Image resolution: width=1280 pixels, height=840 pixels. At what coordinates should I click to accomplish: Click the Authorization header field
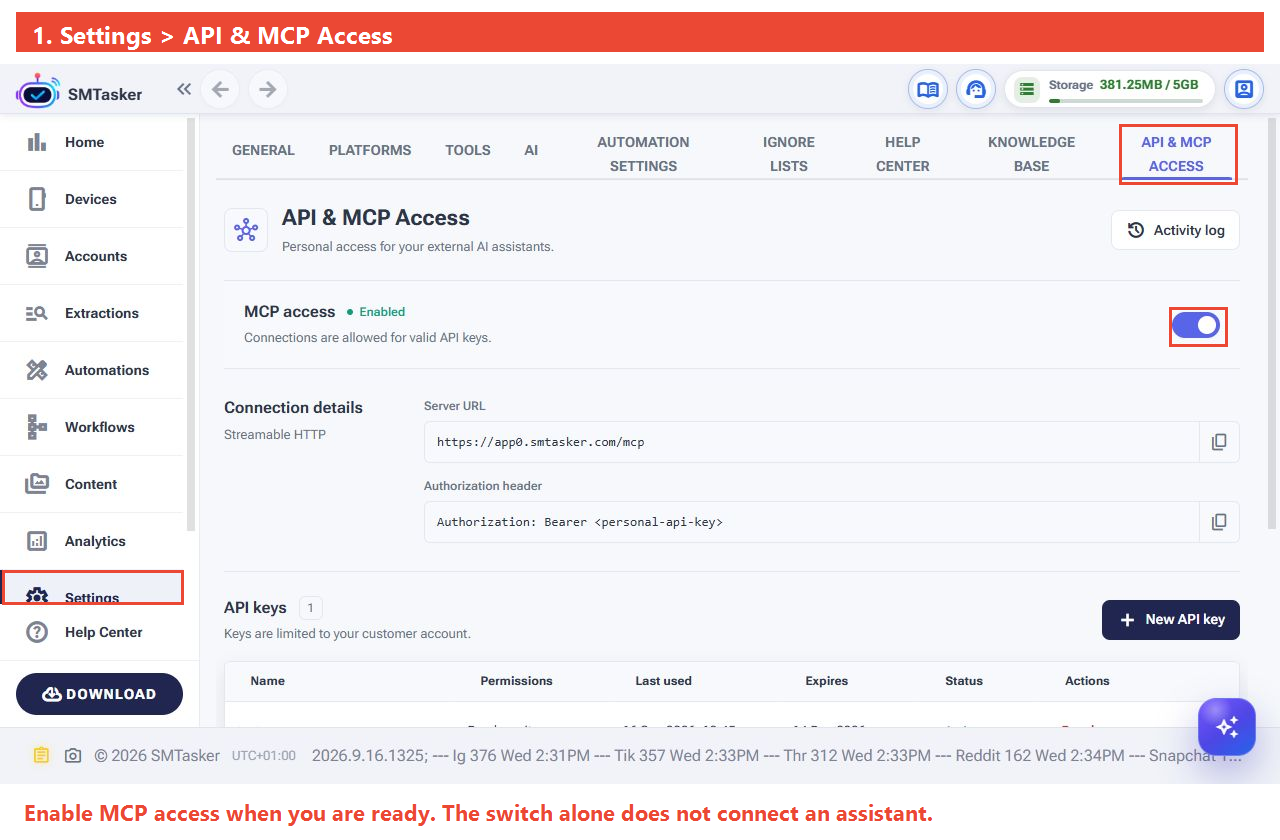[812, 522]
